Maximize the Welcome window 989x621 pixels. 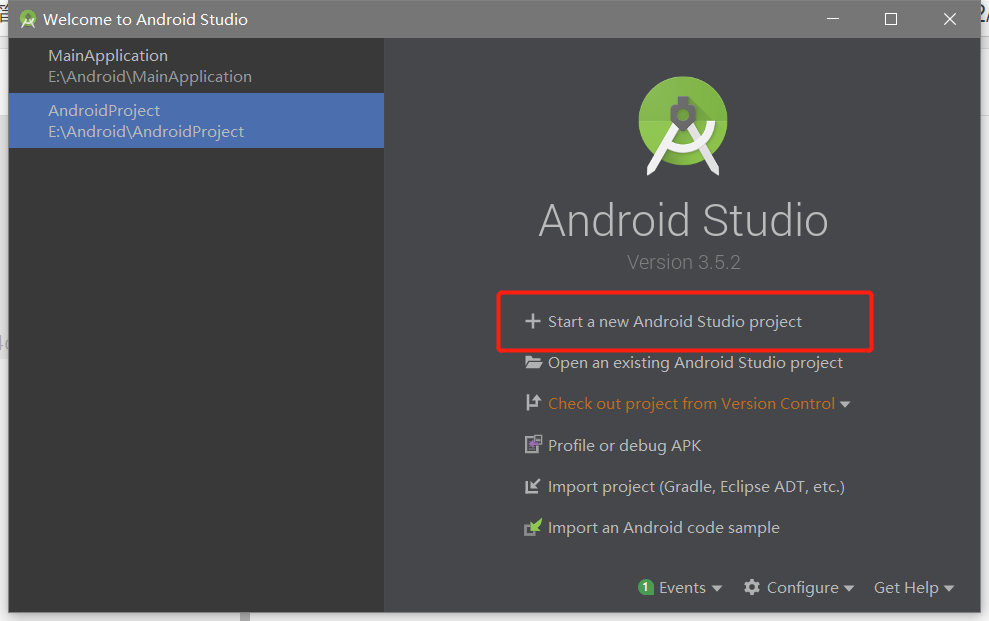click(891, 19)
